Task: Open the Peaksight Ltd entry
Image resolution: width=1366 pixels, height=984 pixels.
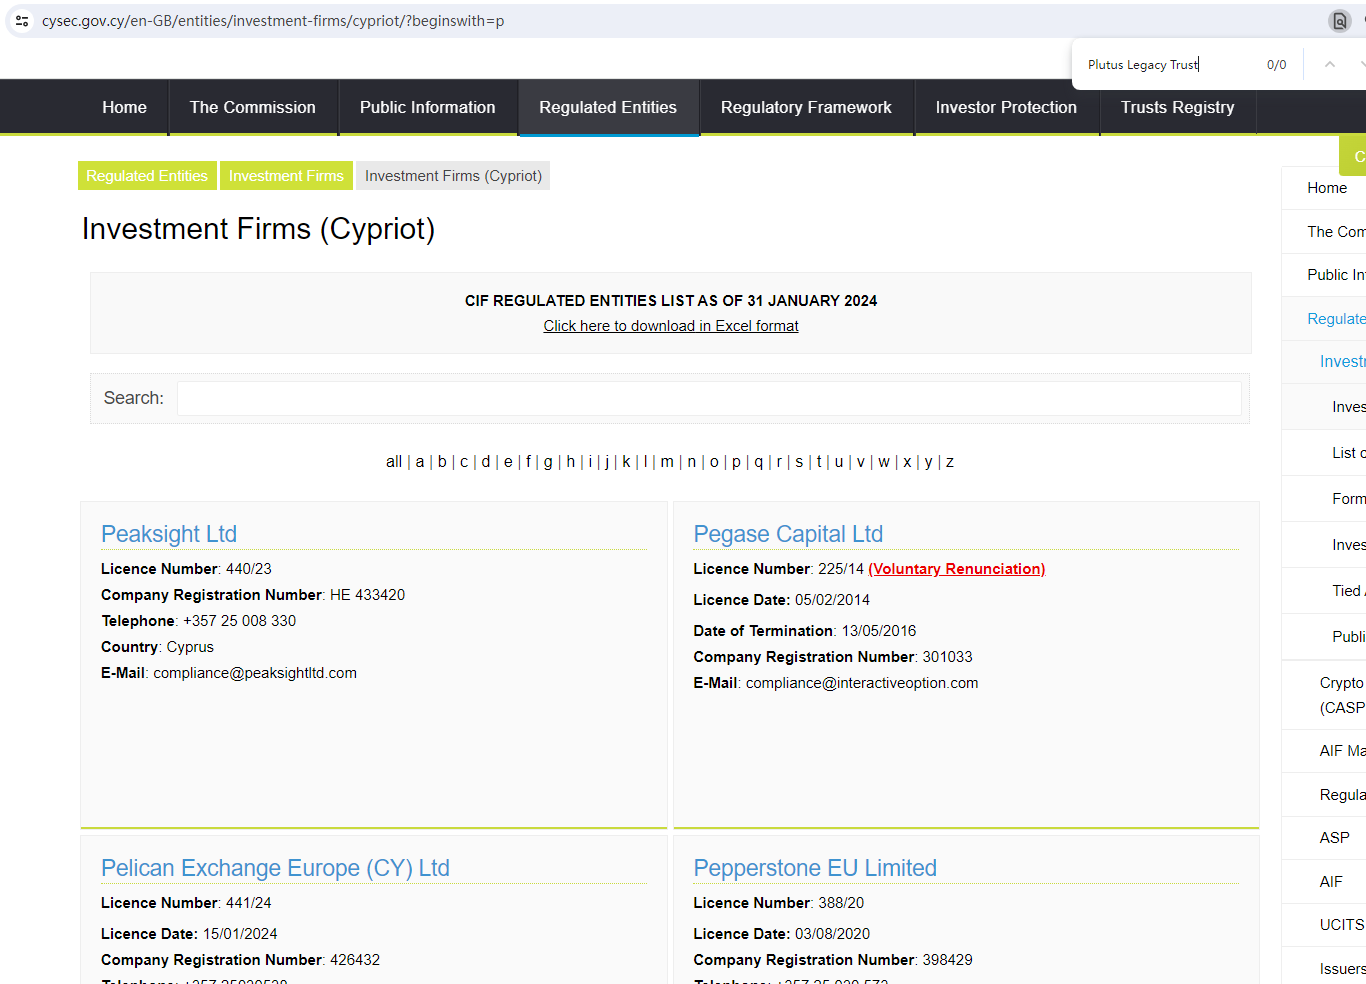Action: [x=169, y=534]
